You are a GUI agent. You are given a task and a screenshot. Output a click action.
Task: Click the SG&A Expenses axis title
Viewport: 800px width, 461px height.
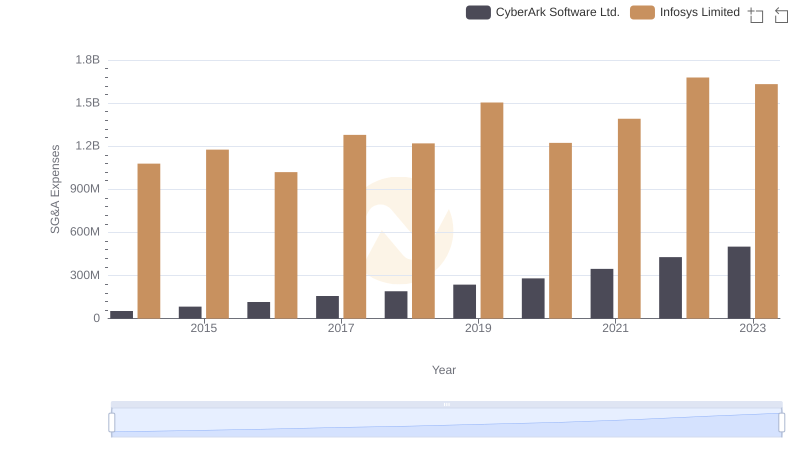(x=55, y=189)
